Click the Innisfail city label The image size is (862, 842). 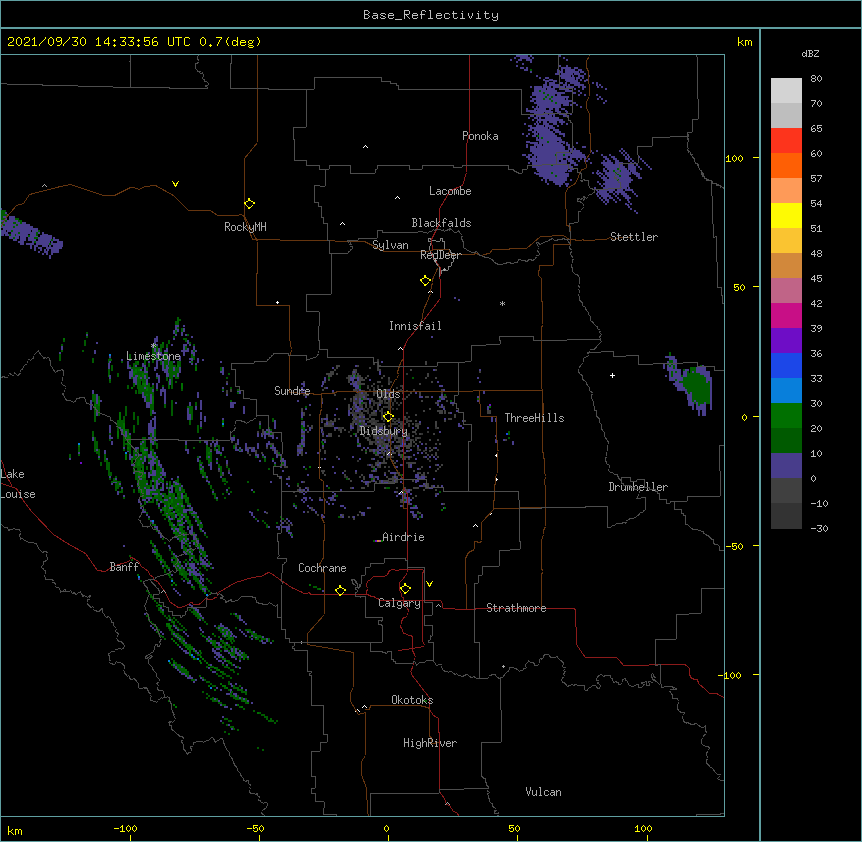coord(415,326)
